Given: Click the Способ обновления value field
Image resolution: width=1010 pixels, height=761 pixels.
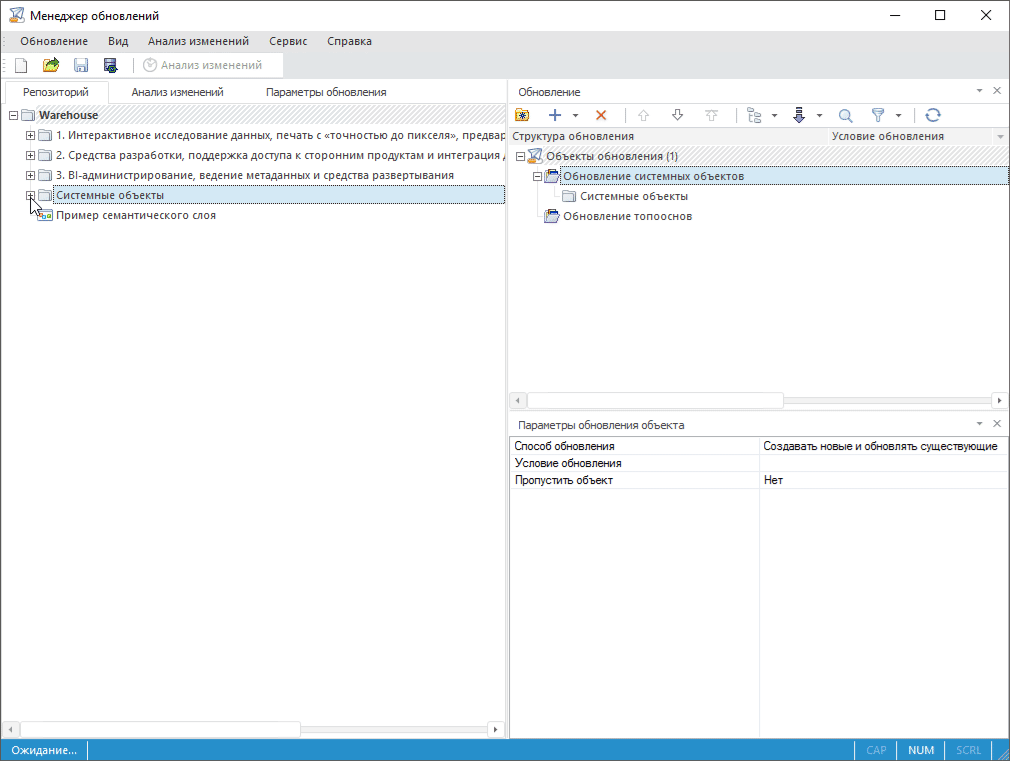Looking at the screenshot, I should [880, 446].
